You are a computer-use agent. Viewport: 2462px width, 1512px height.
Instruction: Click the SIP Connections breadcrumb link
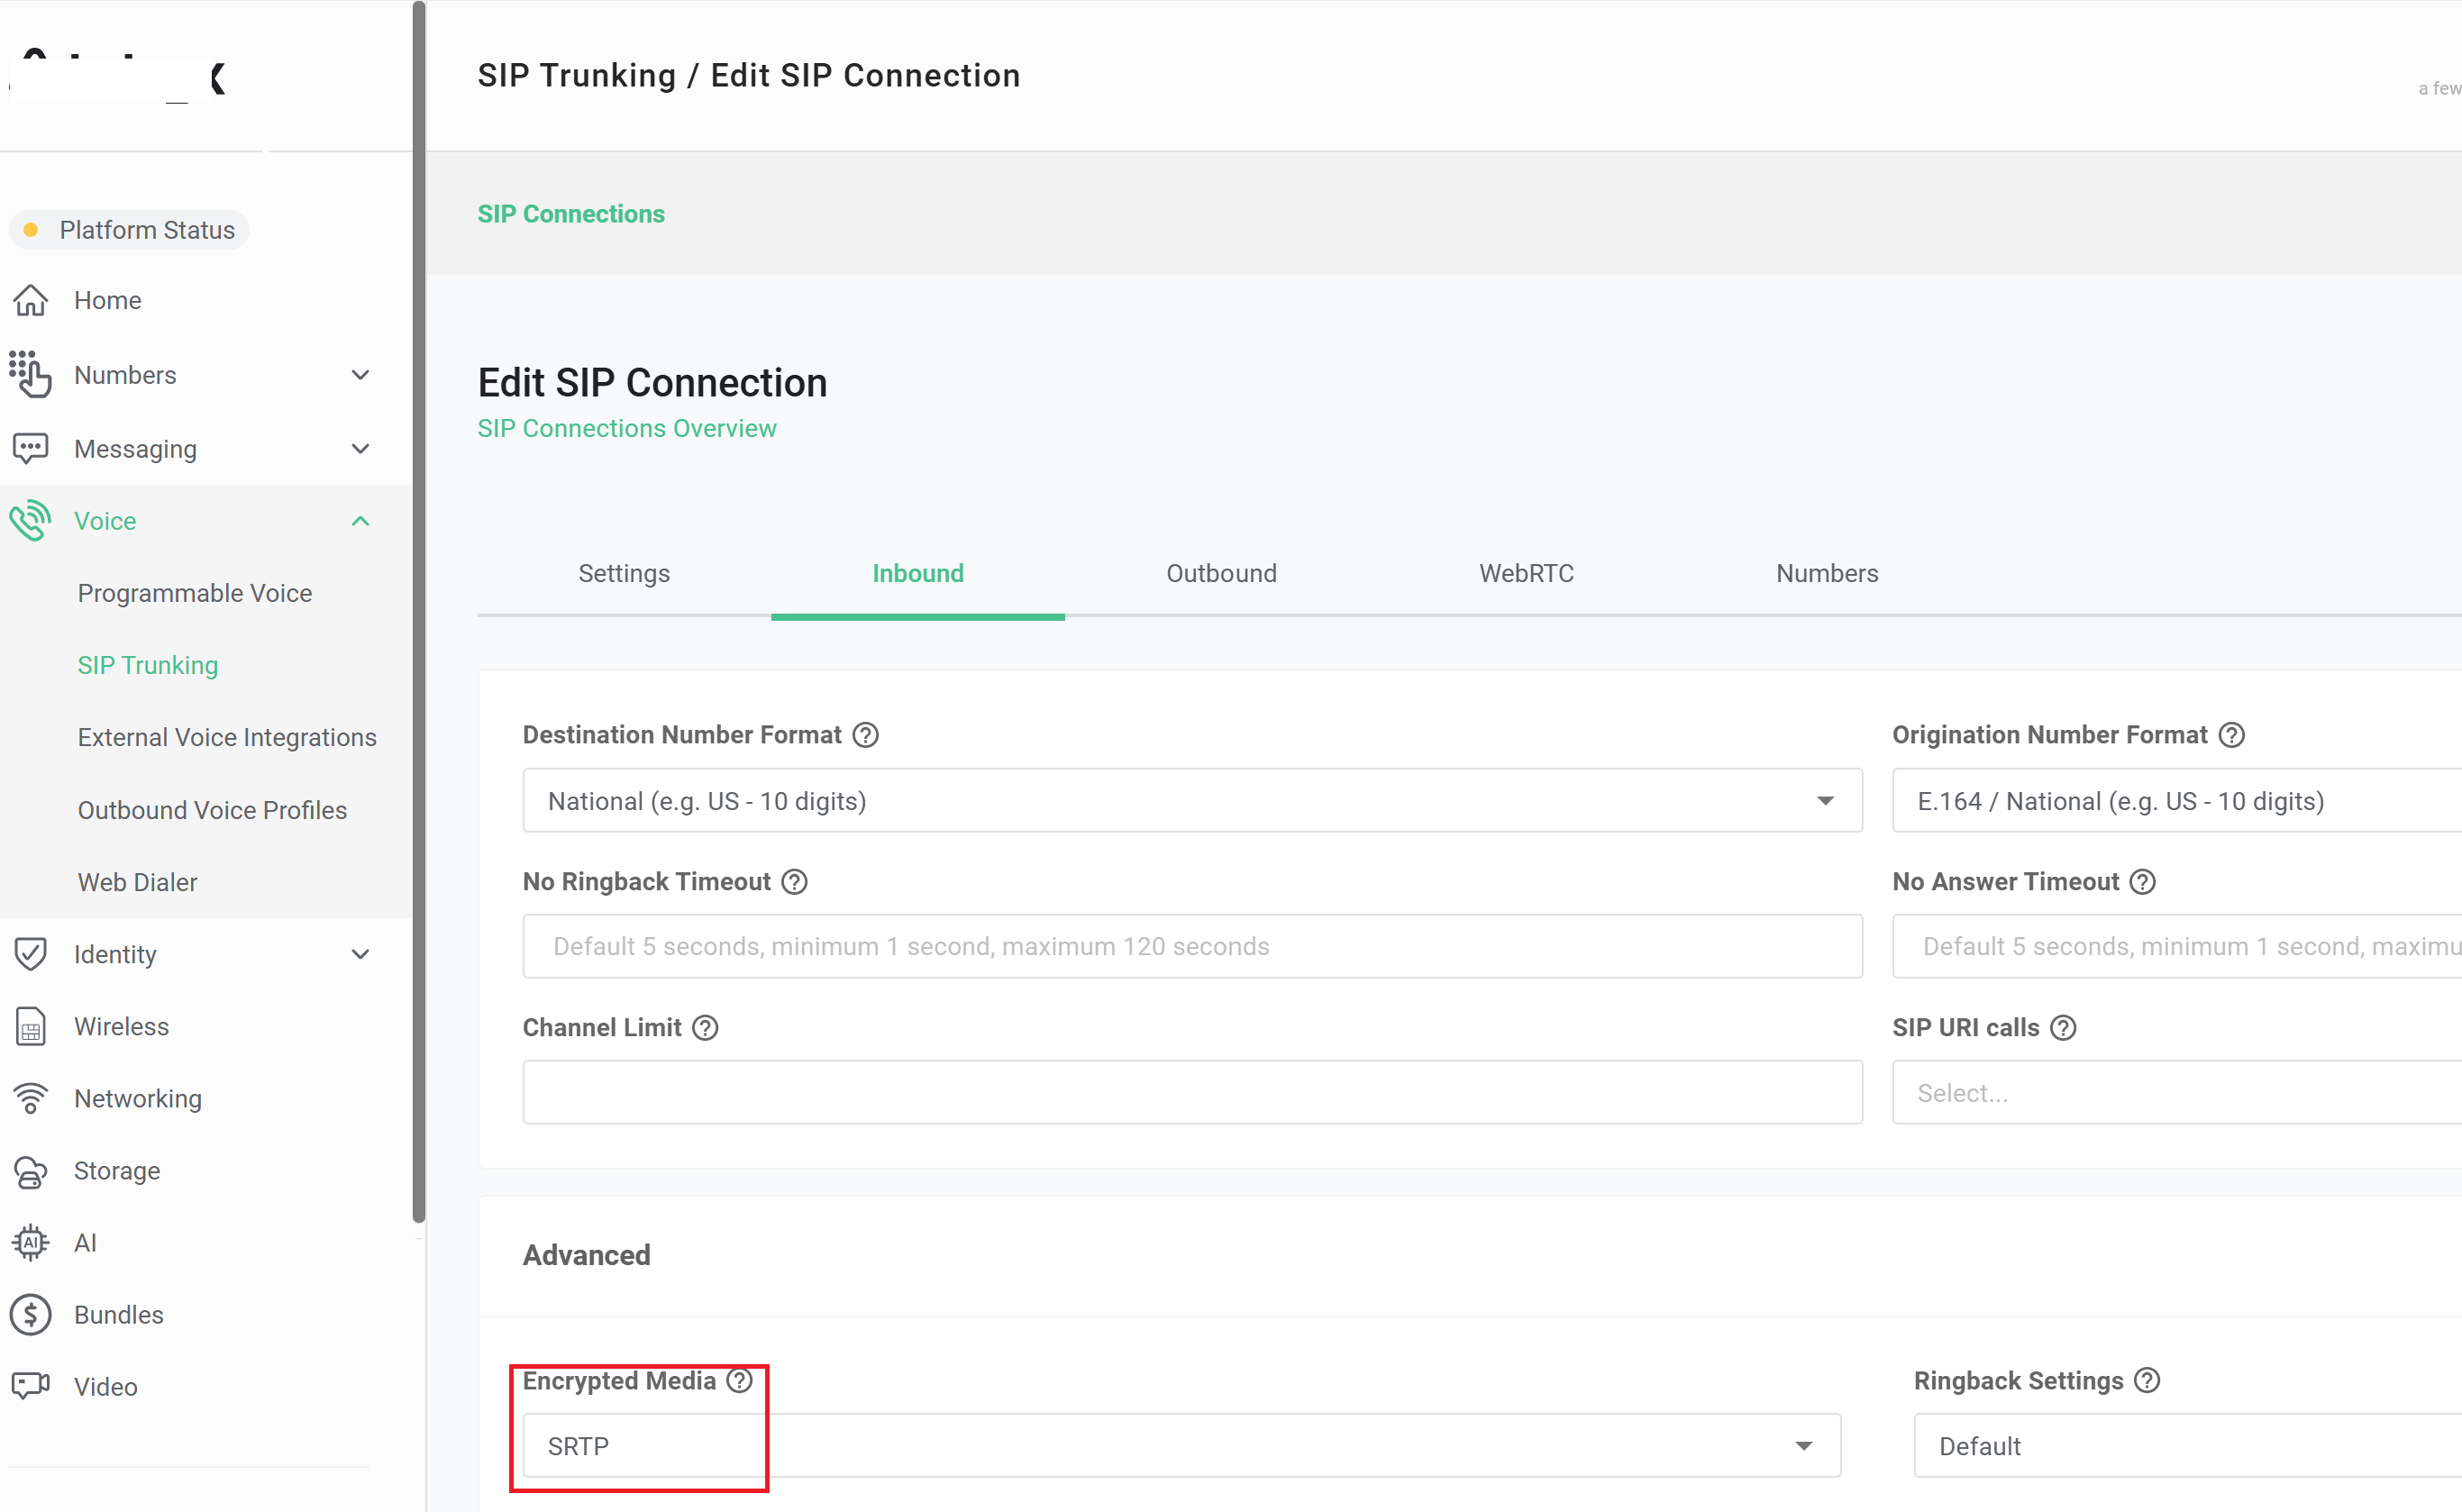[x=571, y=214]
